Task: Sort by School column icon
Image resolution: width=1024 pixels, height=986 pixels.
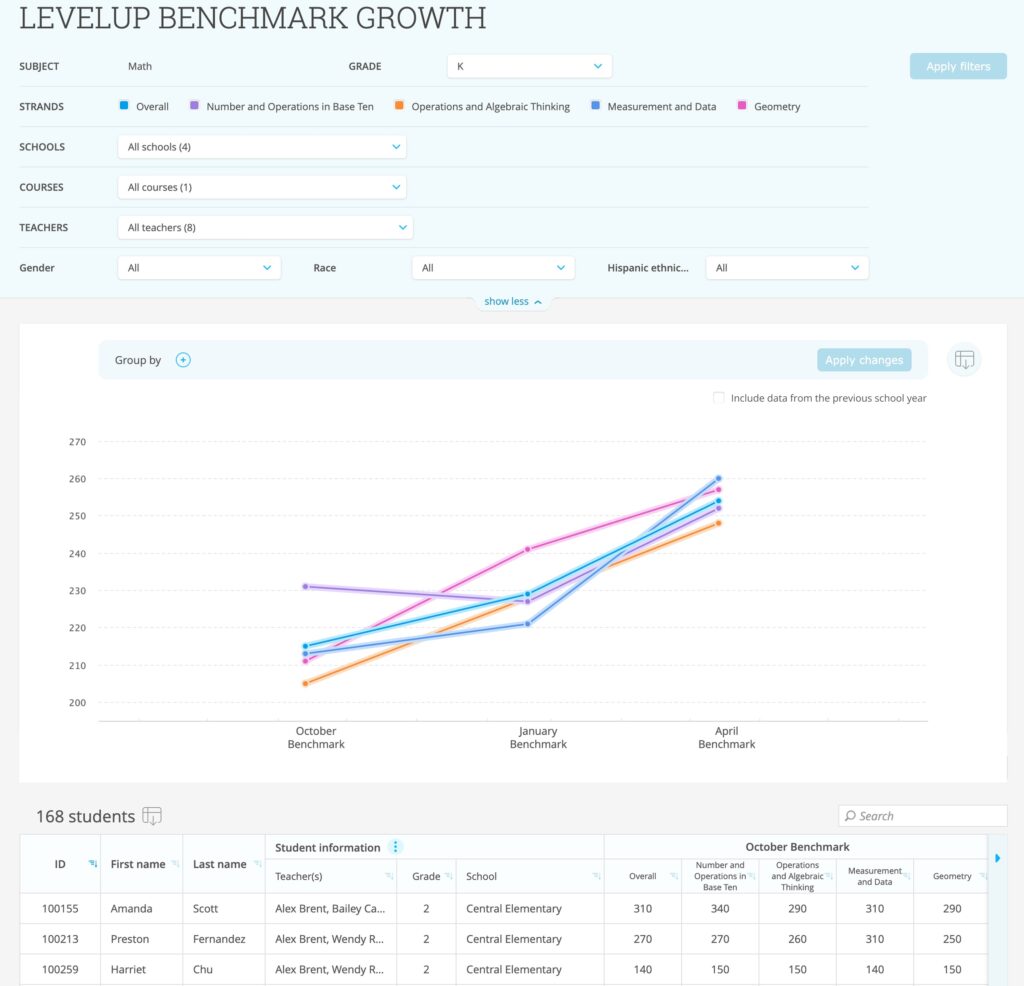Action: (596, 877)
